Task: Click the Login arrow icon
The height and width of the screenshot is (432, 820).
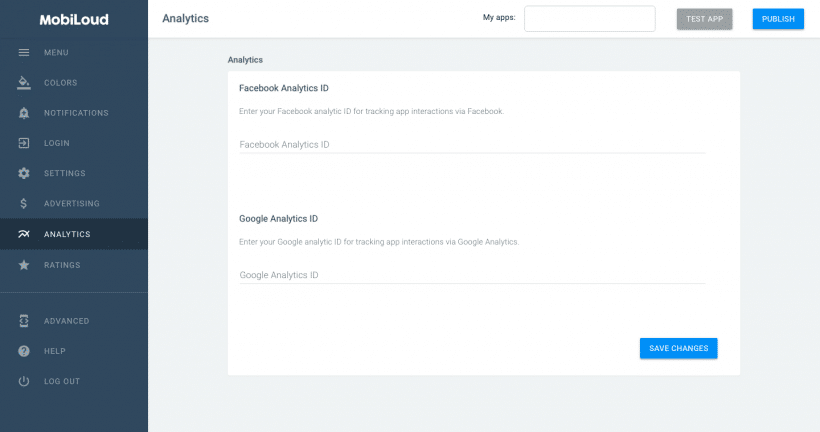Action: pyautogui.click(x=24, y=143)
